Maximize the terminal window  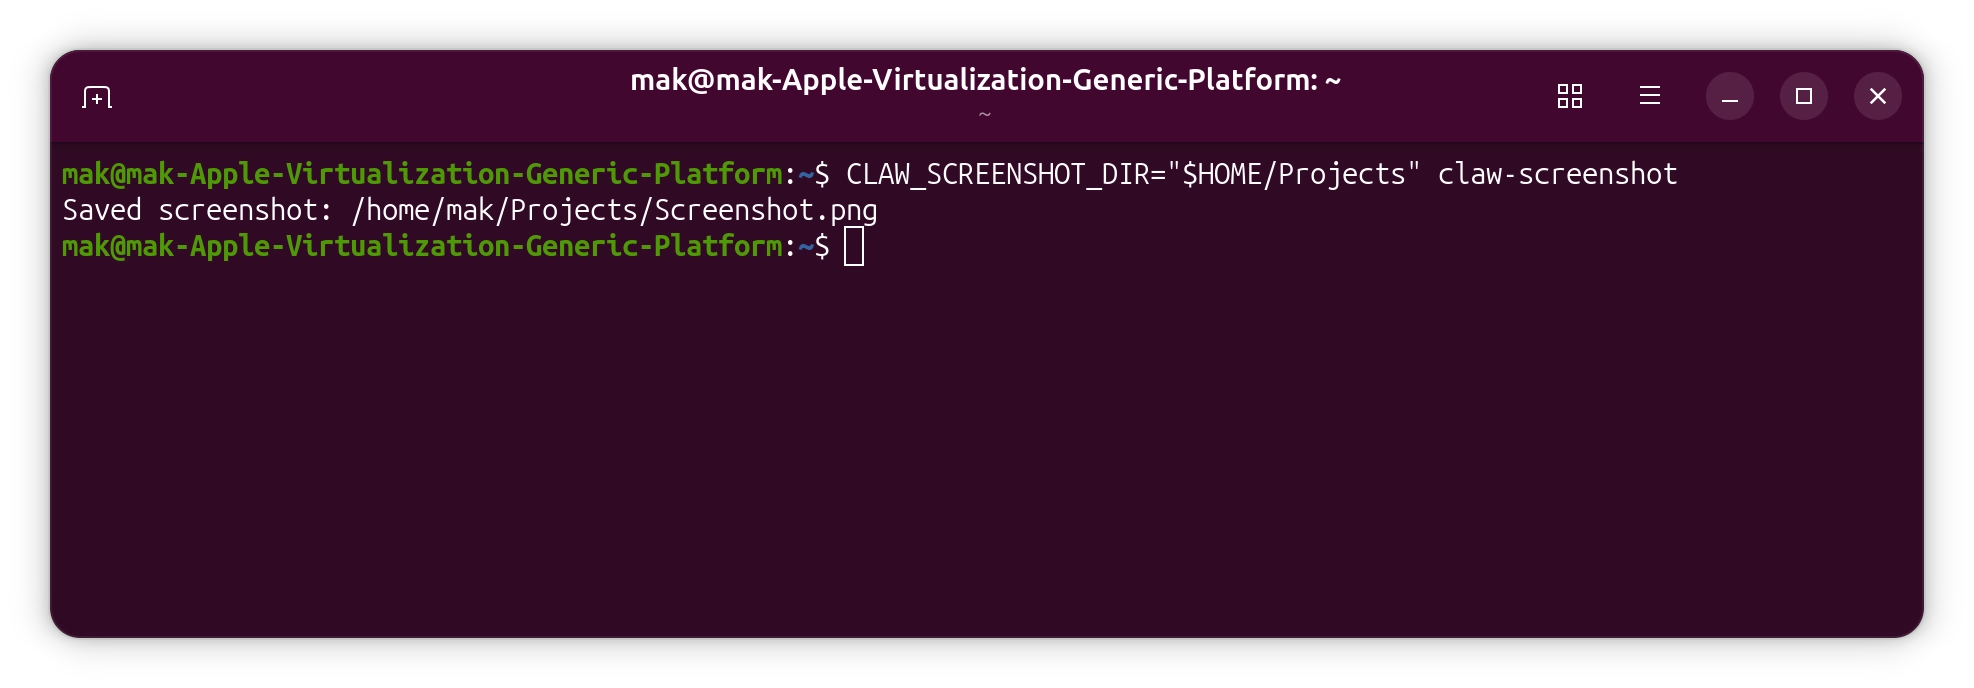coord(1804,96)
